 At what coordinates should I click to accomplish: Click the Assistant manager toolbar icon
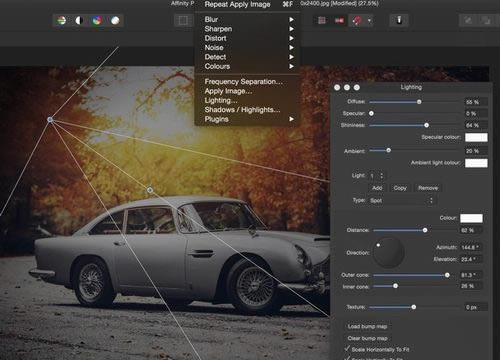coord(399,20)
